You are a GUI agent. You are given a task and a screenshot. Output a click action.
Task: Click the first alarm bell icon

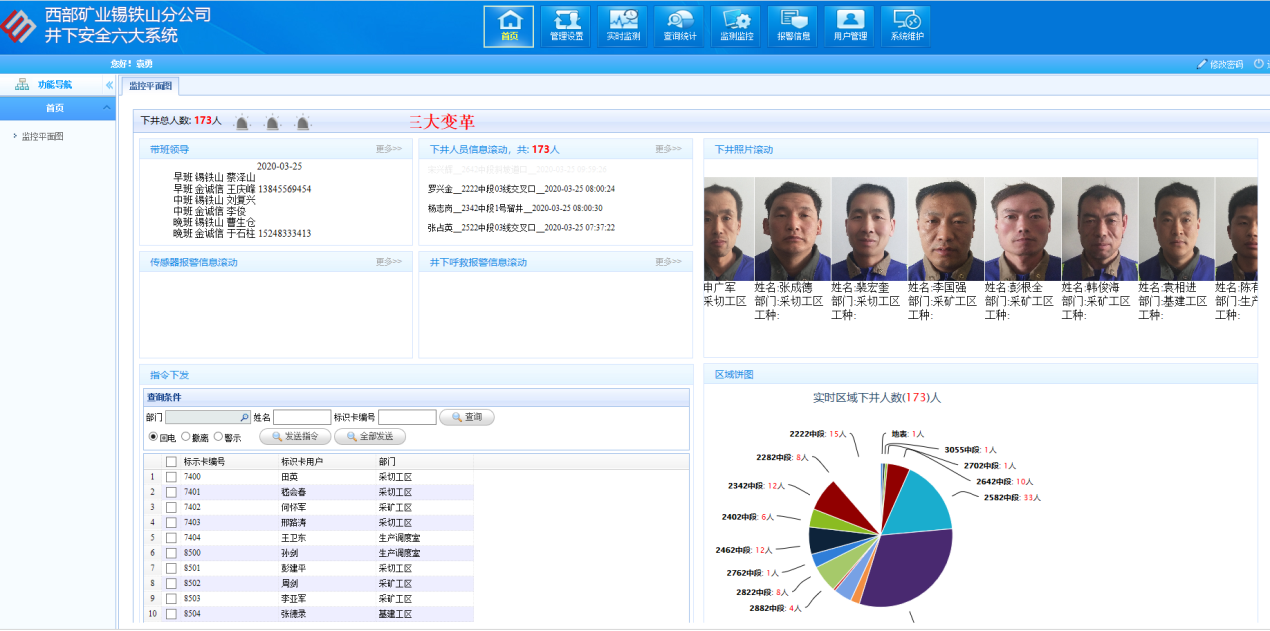click(x=241, y=123)
